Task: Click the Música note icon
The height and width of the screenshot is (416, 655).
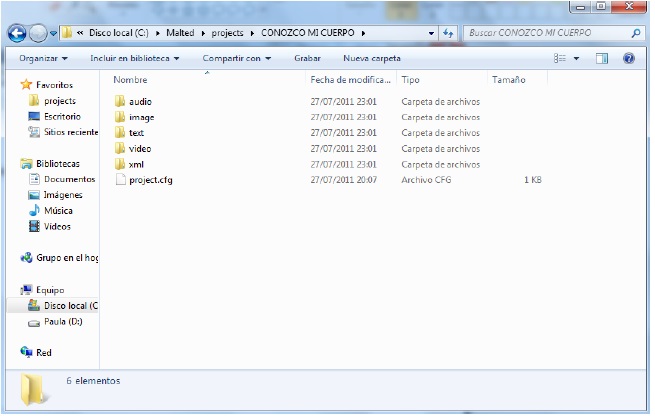Action: coord(34,211)
